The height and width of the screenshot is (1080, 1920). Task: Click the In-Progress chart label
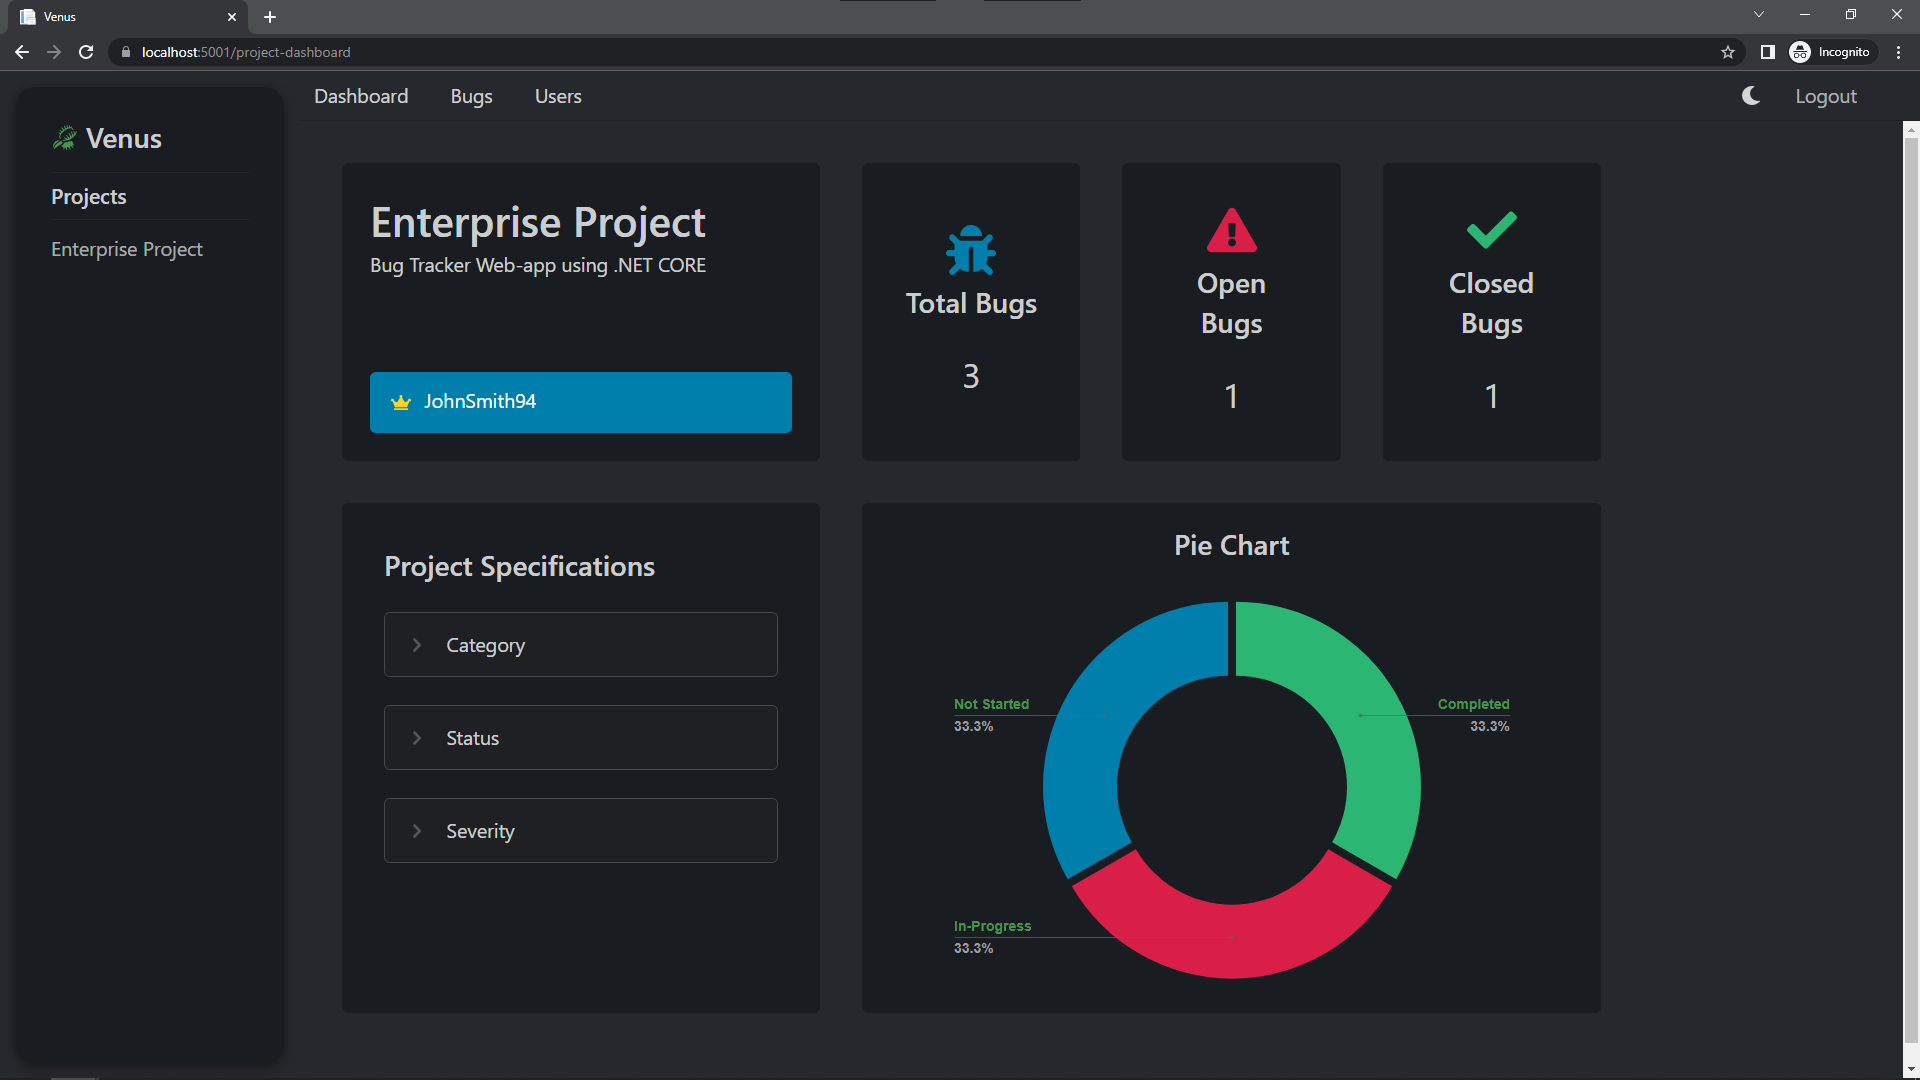coord(992,926)
